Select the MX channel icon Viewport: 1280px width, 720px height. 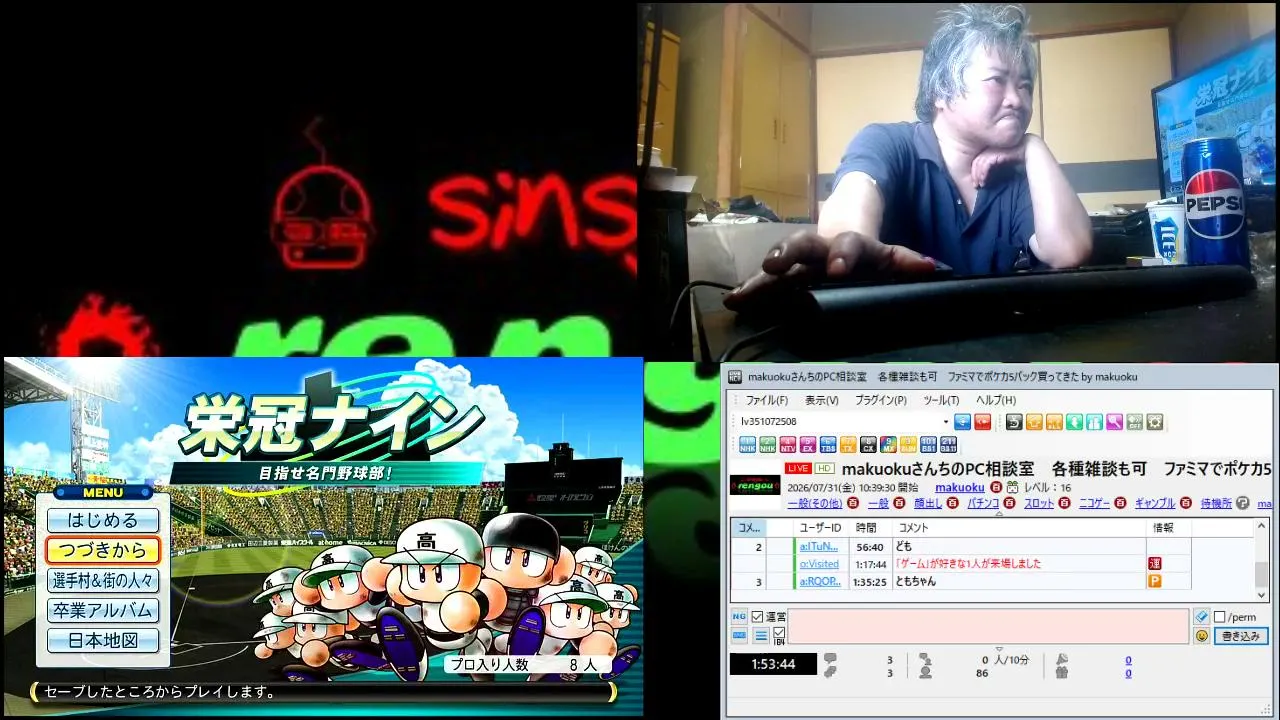click(x=888, y=445)
